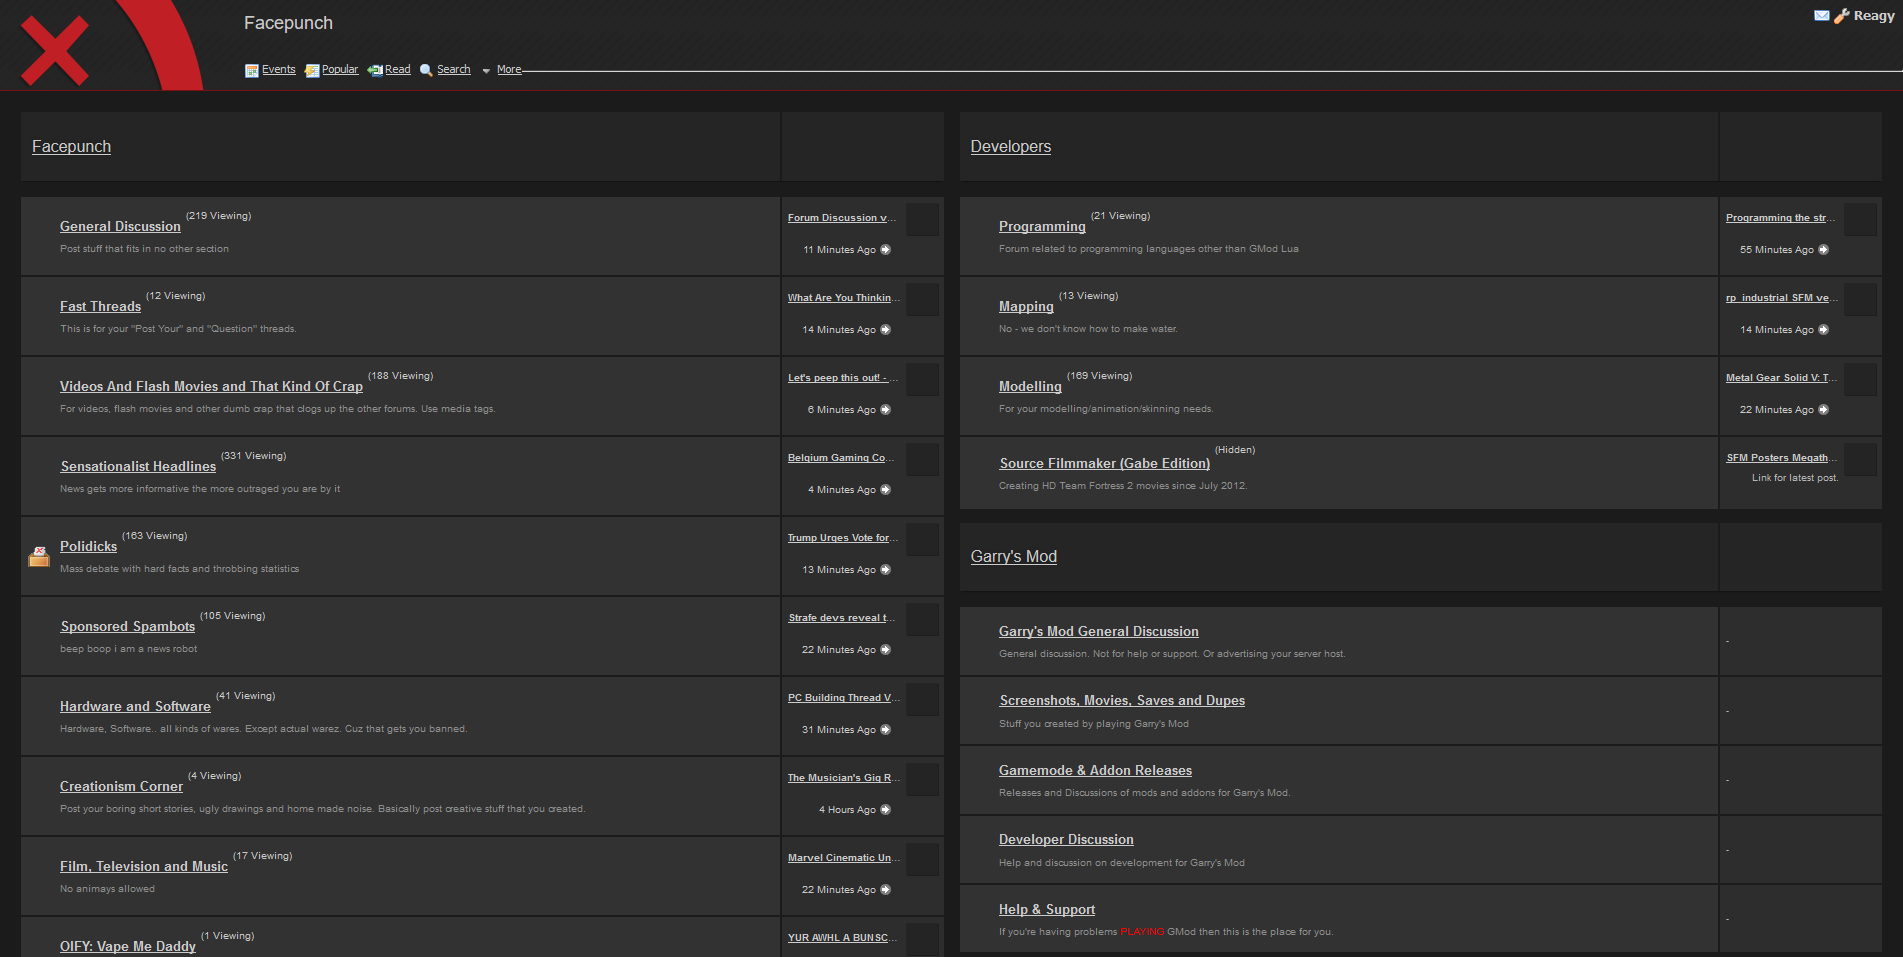
Task: Click last post arrow beside 31 Minutes Ago
Action: pyautogui.click(x=885, y=729)
